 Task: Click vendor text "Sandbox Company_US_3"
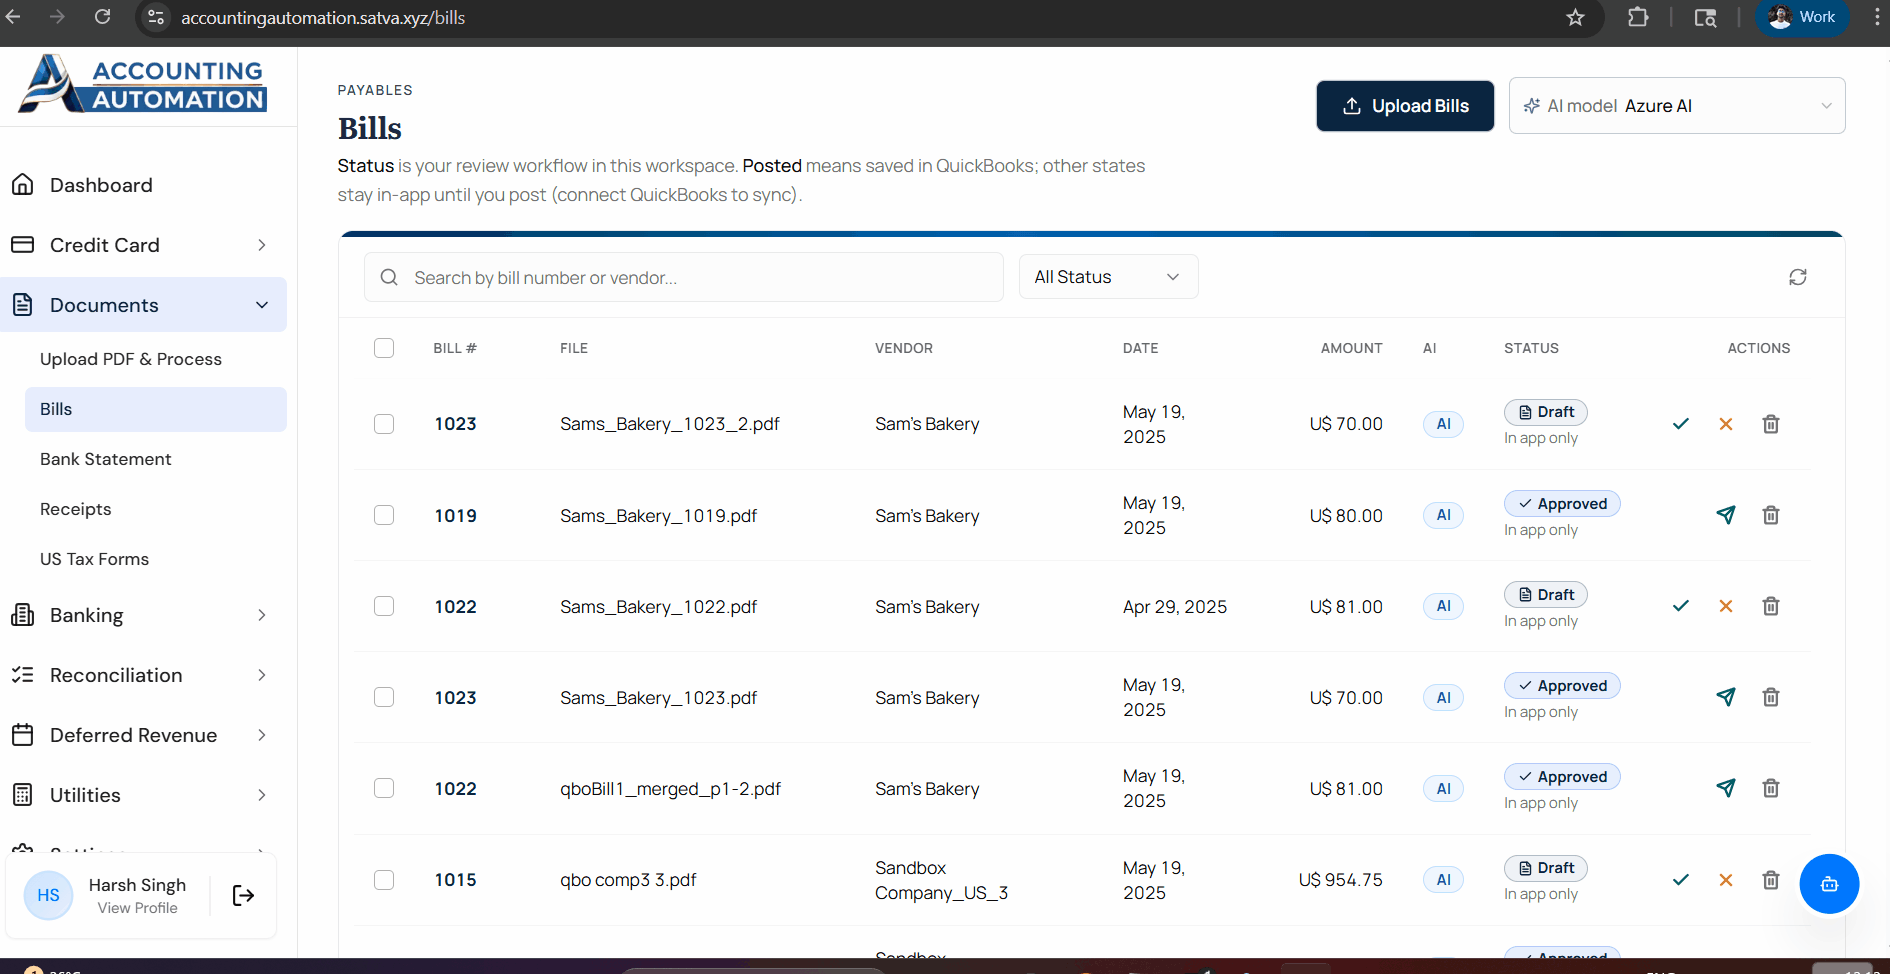tap(941, 880)
